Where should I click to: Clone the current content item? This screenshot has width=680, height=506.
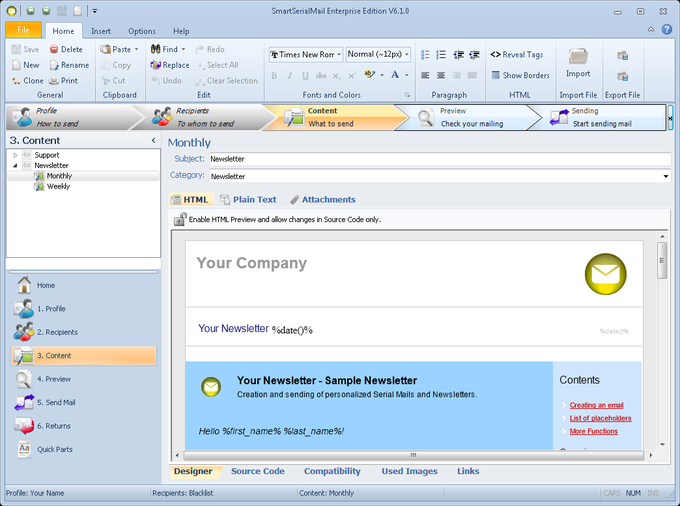28,81
